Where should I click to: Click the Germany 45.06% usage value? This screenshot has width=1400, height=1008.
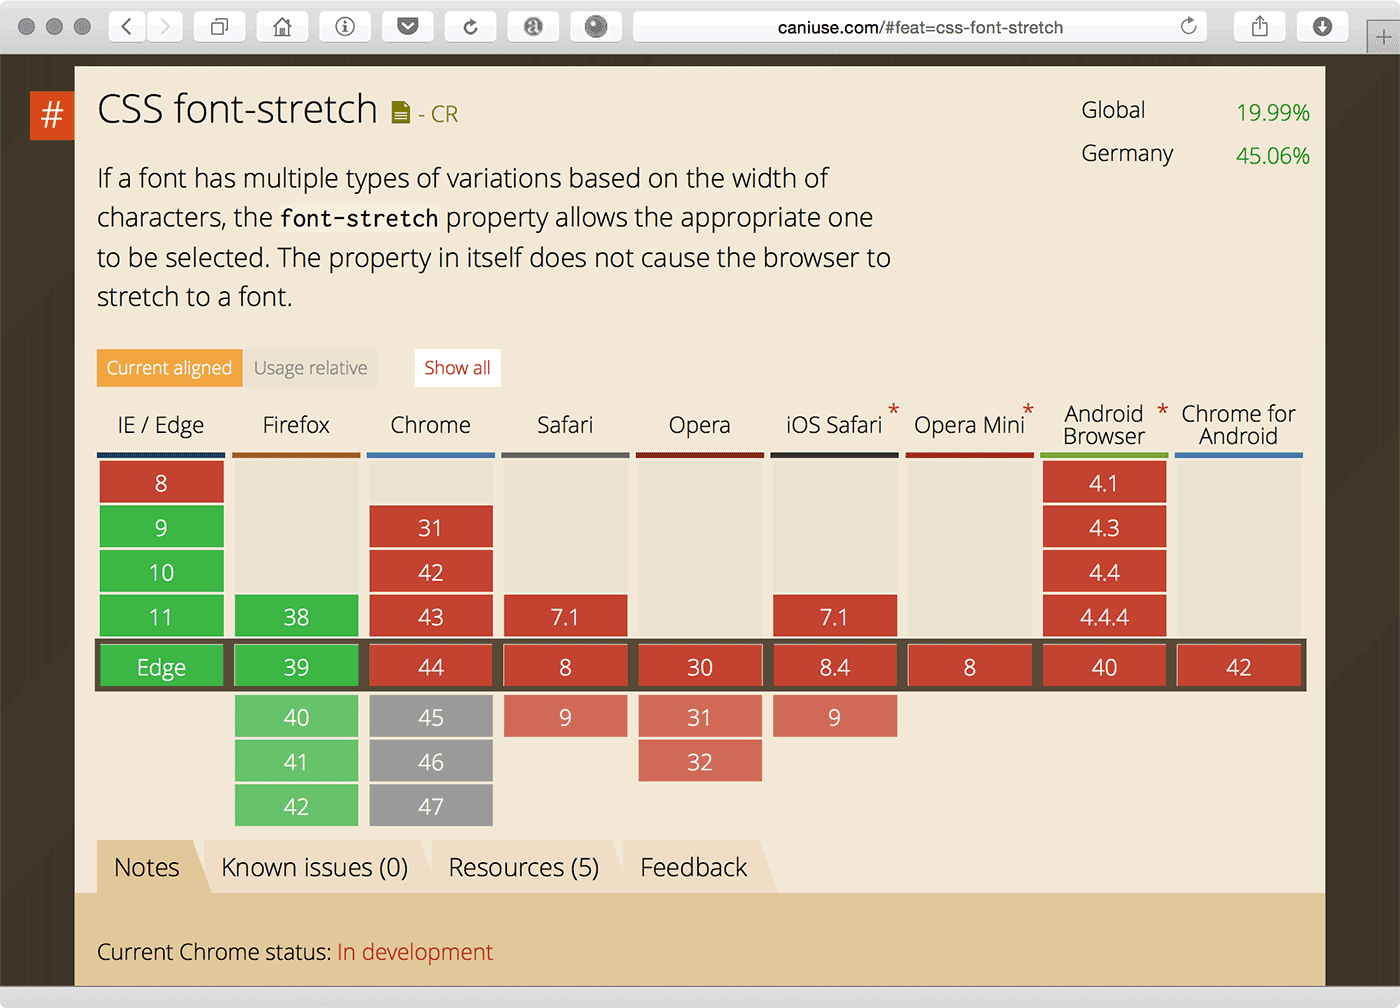coord(1272,155)
